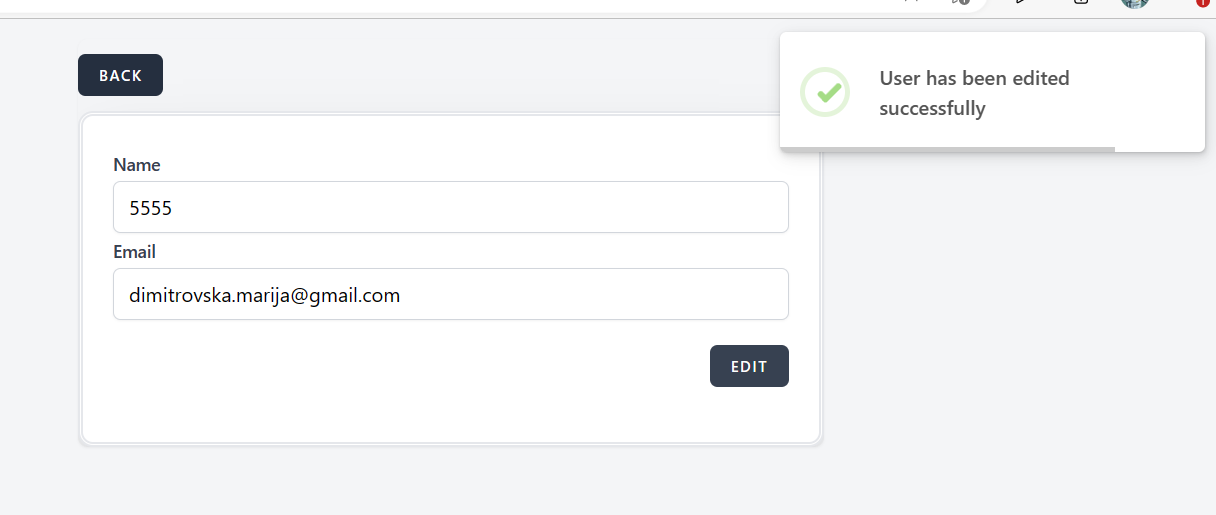Click the BACK button
Viewport: 1216px width, 515px height.
pos(120,75)
